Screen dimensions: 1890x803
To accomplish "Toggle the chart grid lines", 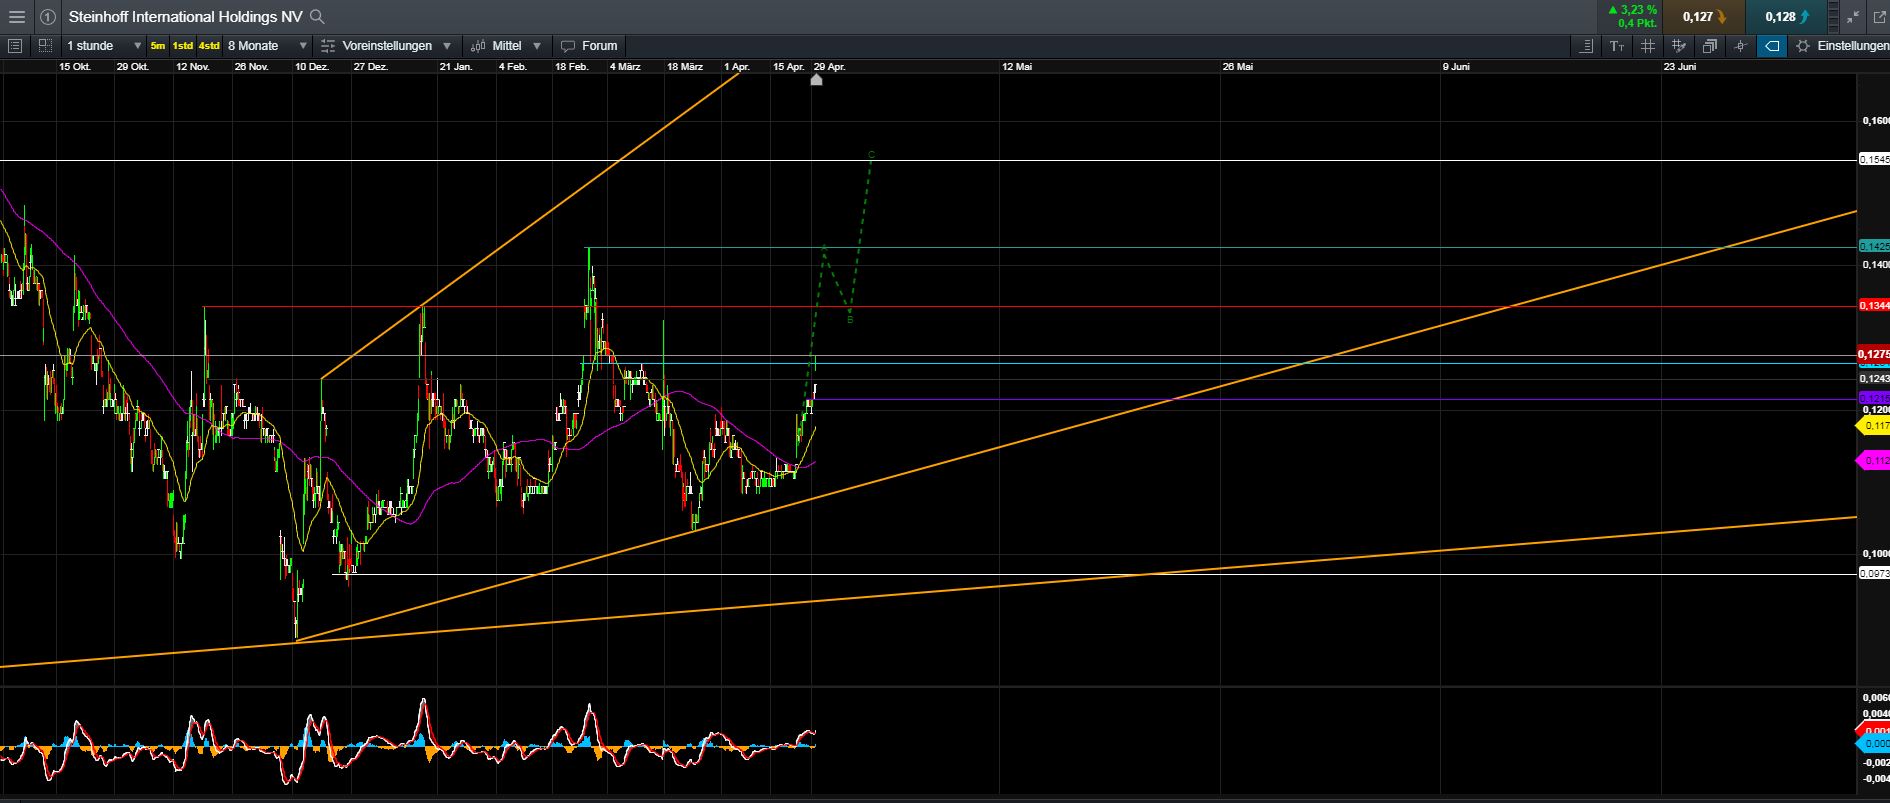I will [1648, 46].
